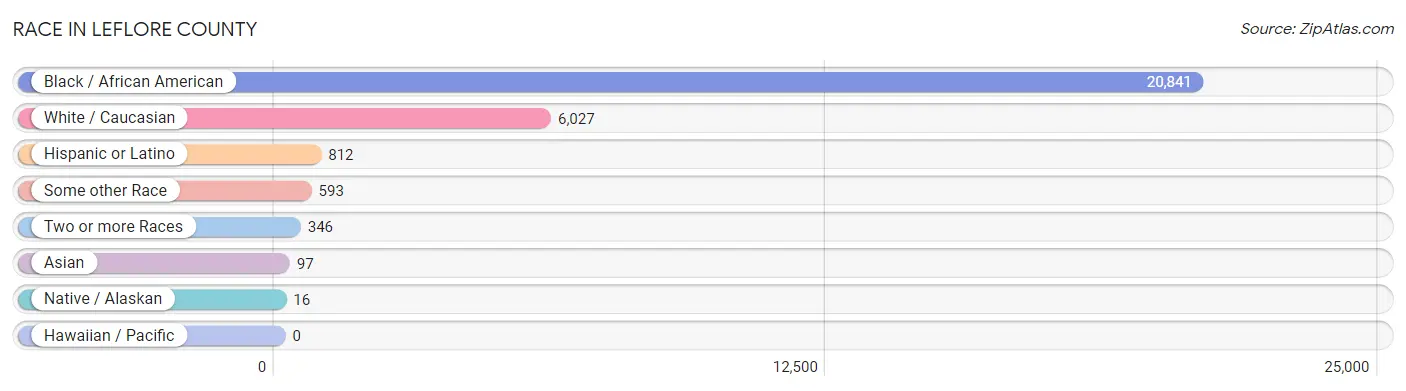Click the Race in Leflore County title
Viewport: 1406px width, 391px height.
135,29
